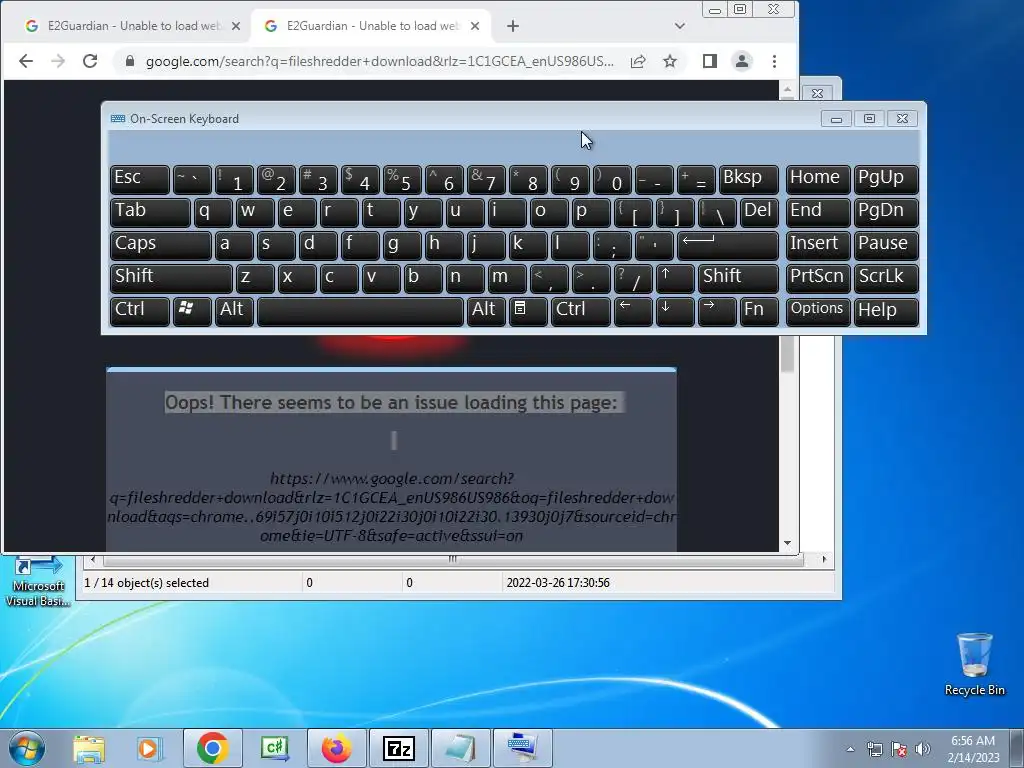Screen dimensions: 1024x768
Task: Click the Enter key arrow
Action: 728,245
